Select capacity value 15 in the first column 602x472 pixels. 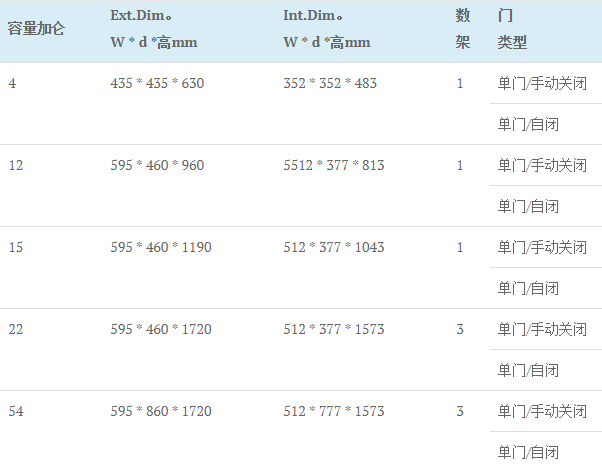pos(16,247)
